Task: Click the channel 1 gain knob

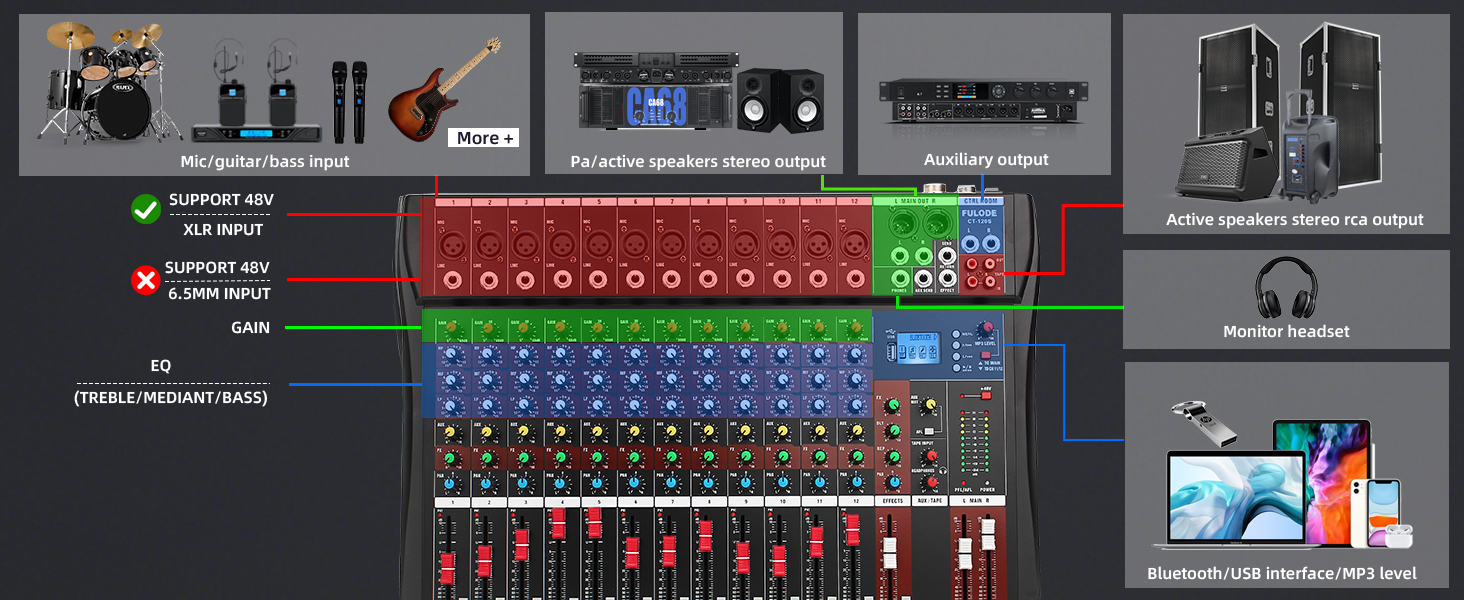Action: tap(451, 327)
